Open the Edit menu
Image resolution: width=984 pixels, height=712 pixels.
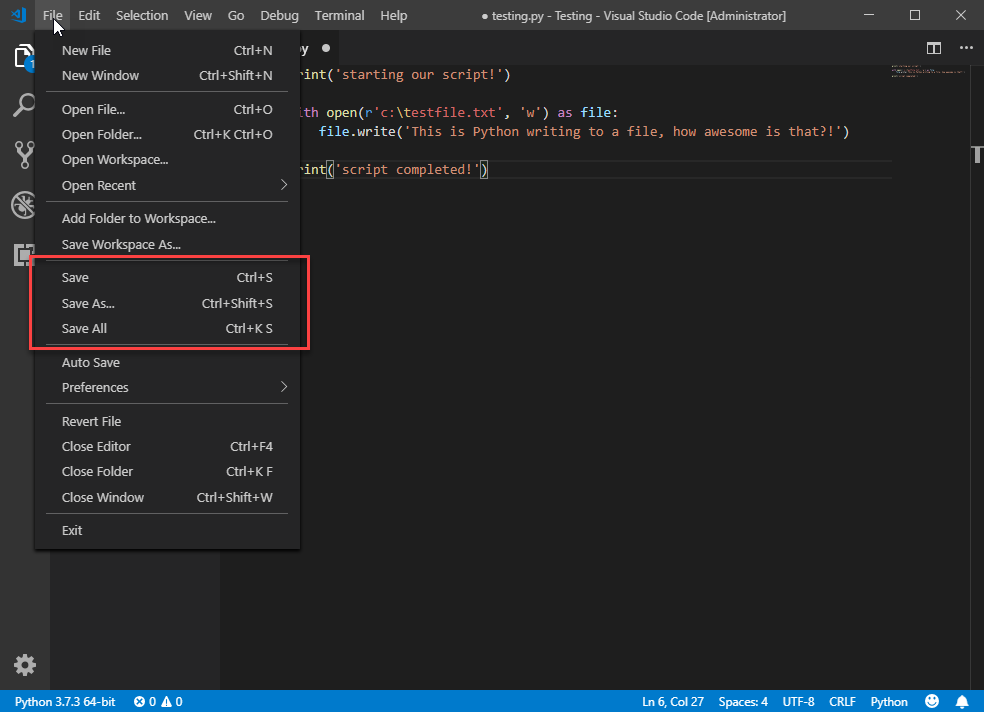pos(89,15)
